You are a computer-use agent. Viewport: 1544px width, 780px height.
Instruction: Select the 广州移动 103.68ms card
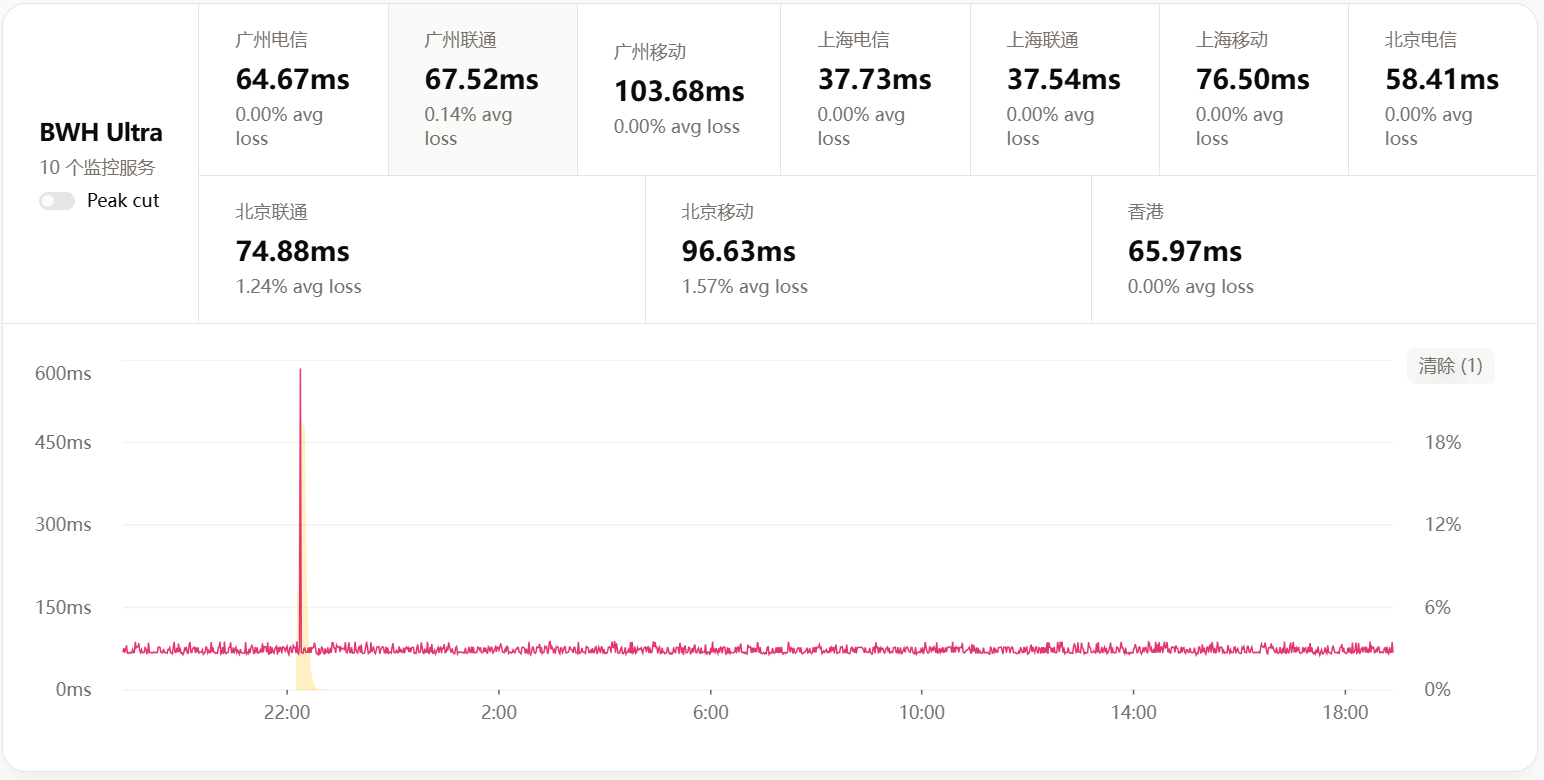tap(678, 89)
